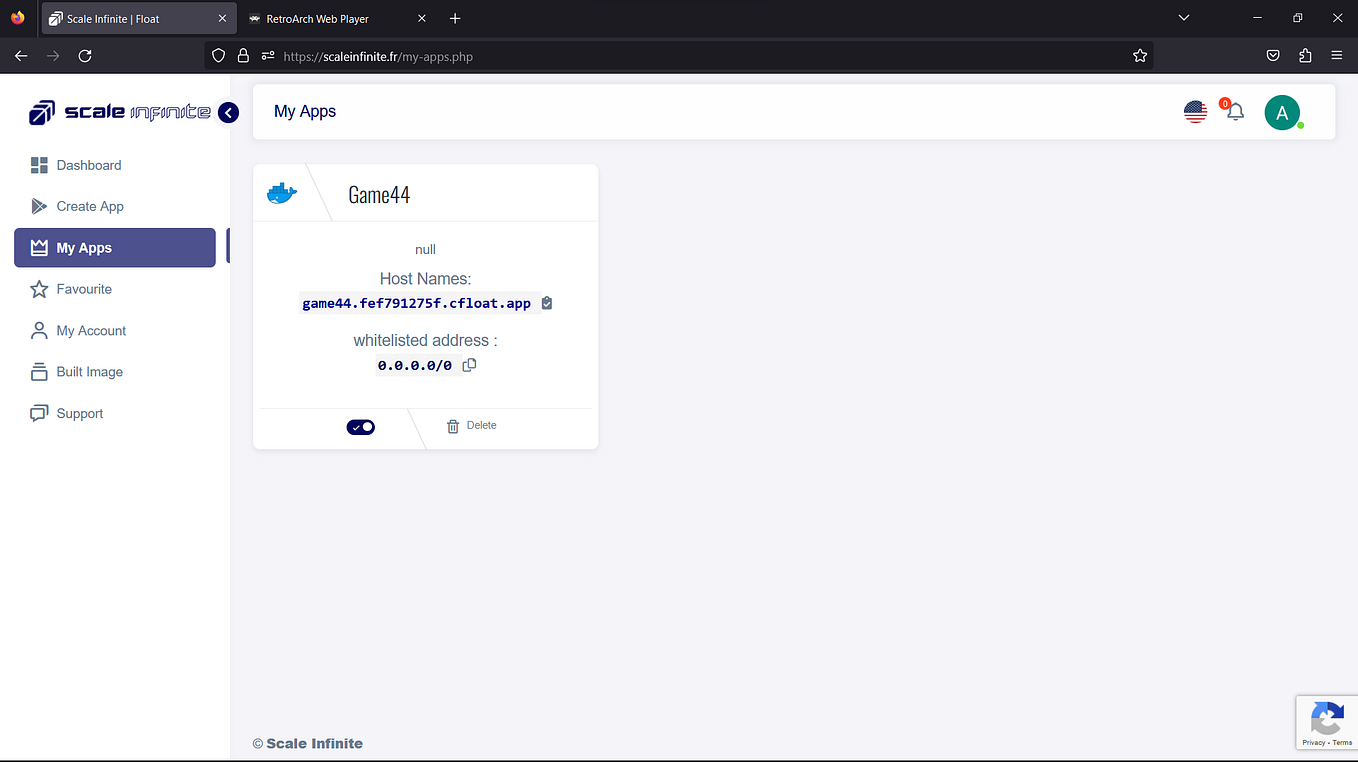Open notifications via the bell icon

pos(1233,112)
